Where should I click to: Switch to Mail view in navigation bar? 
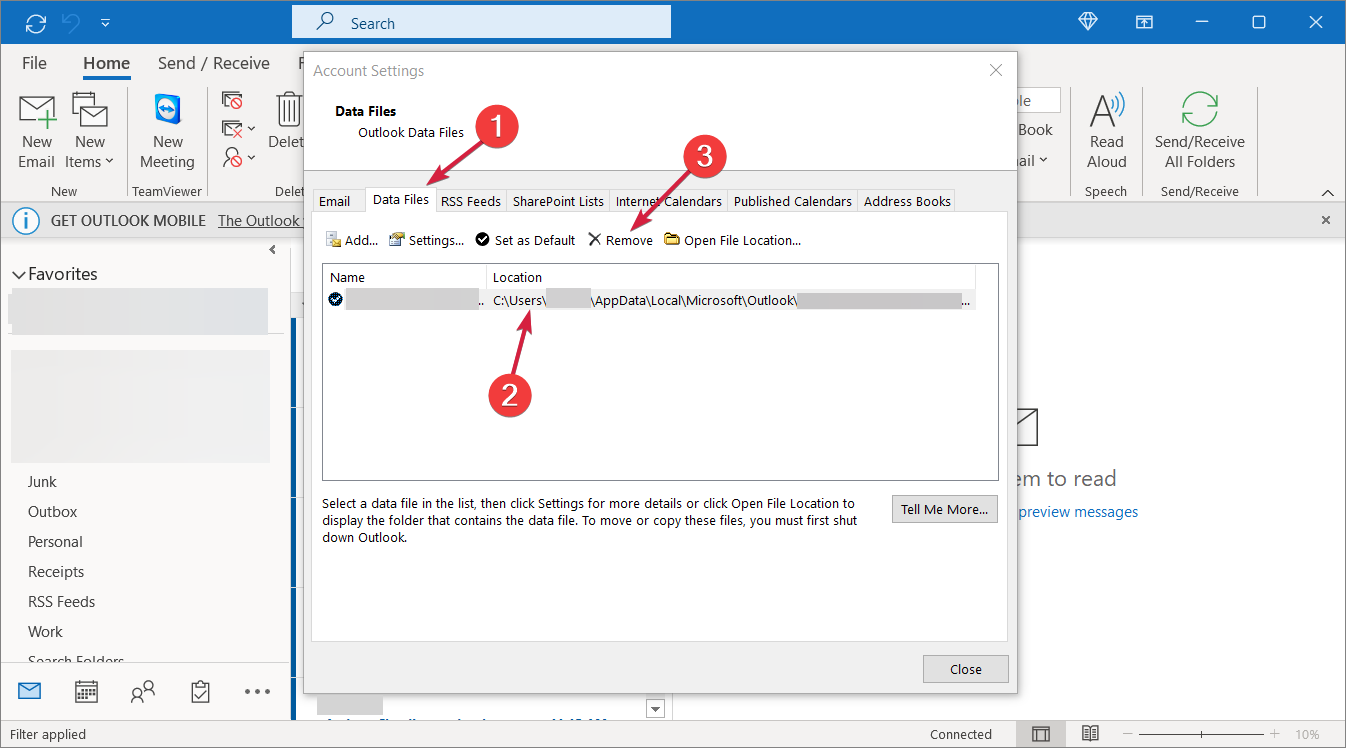[30, 691]
